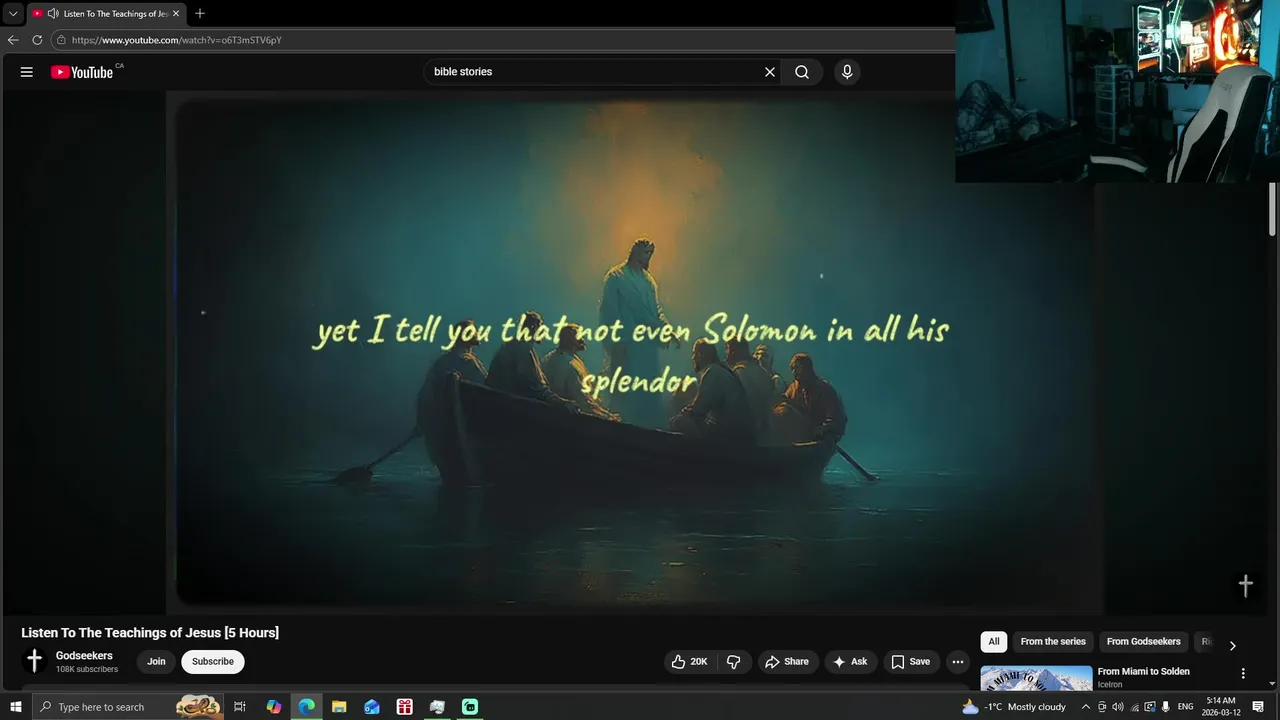Open options for 'From Miami to Solden' video
Screen dimensions: 1280x720
click(1243, 674)
